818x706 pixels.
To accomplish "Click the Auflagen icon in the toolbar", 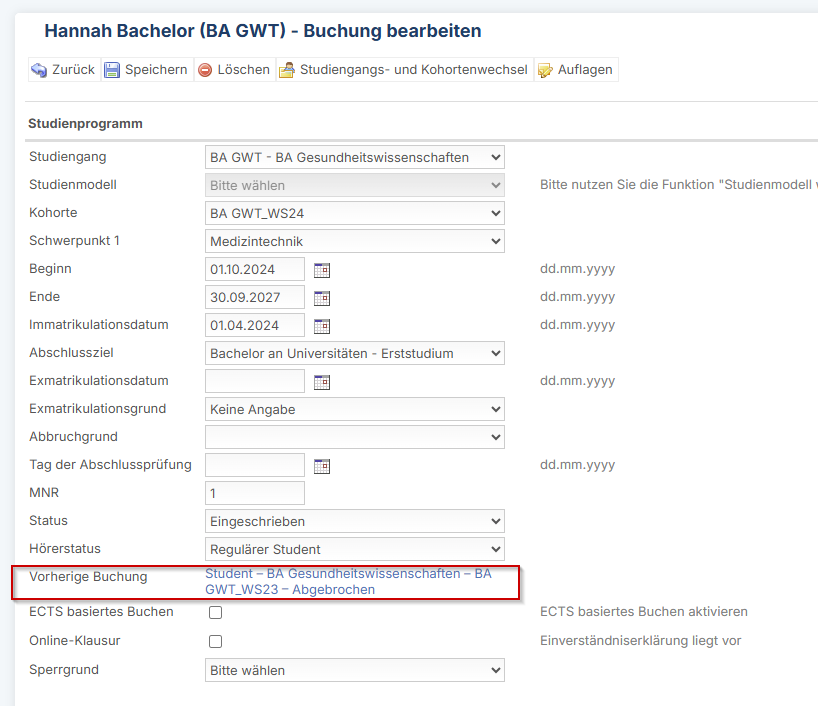I will pos(545,69).
